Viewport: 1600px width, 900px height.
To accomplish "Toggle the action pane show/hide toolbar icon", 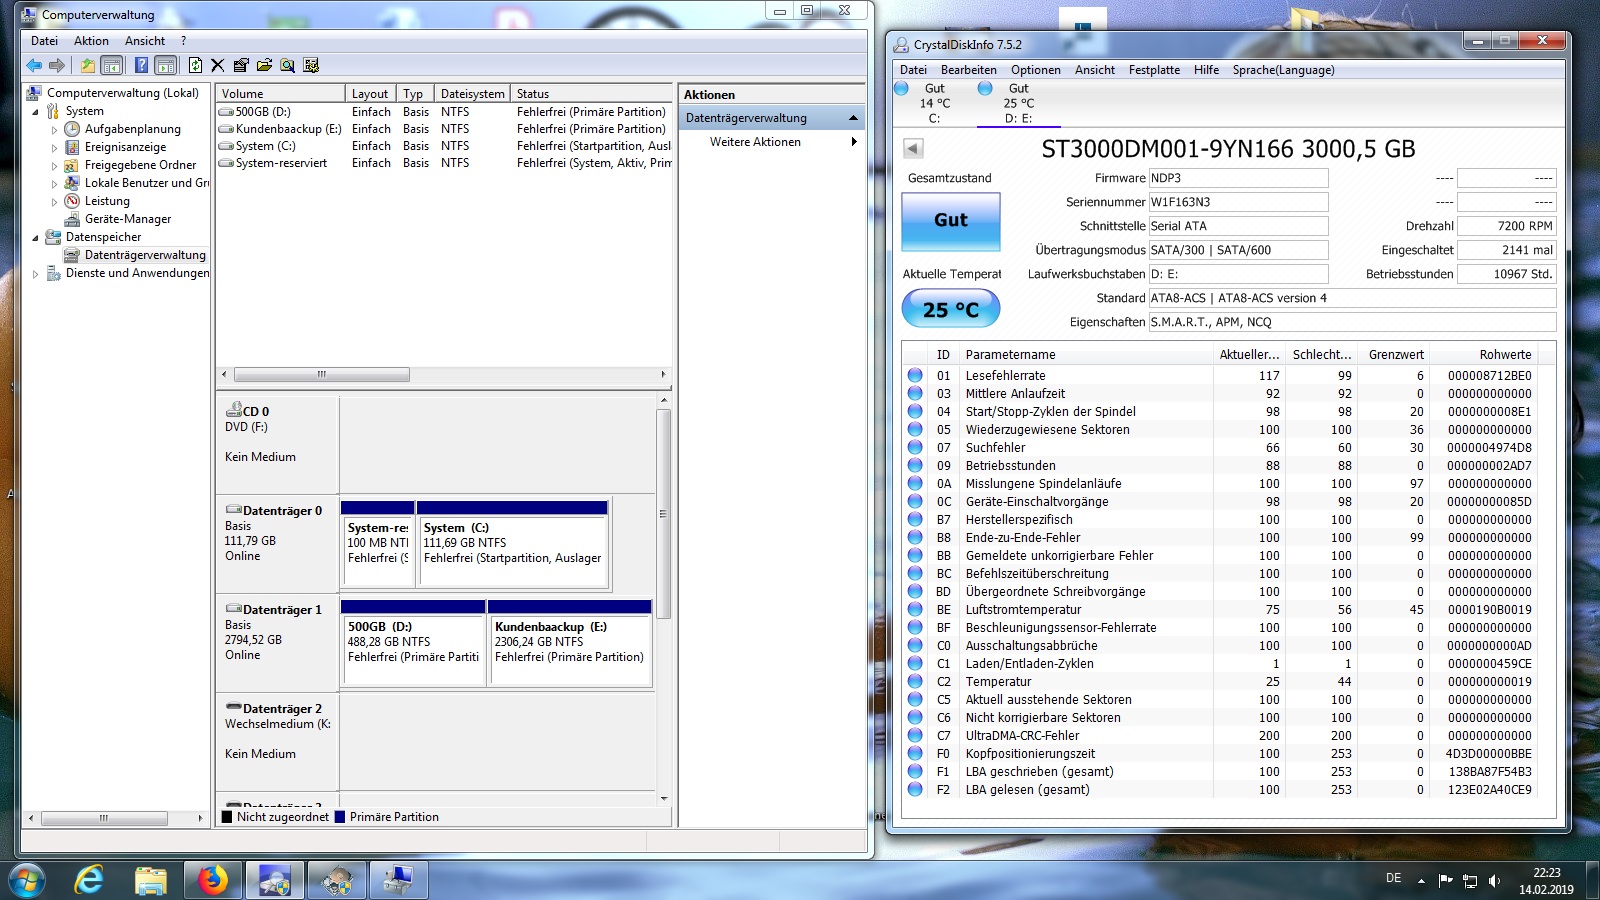I will 166,66.
